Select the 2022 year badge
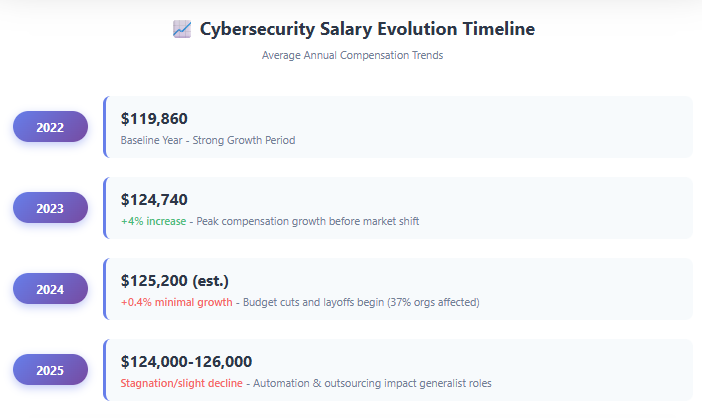This screenshot has height=418, width=702. 50,127
